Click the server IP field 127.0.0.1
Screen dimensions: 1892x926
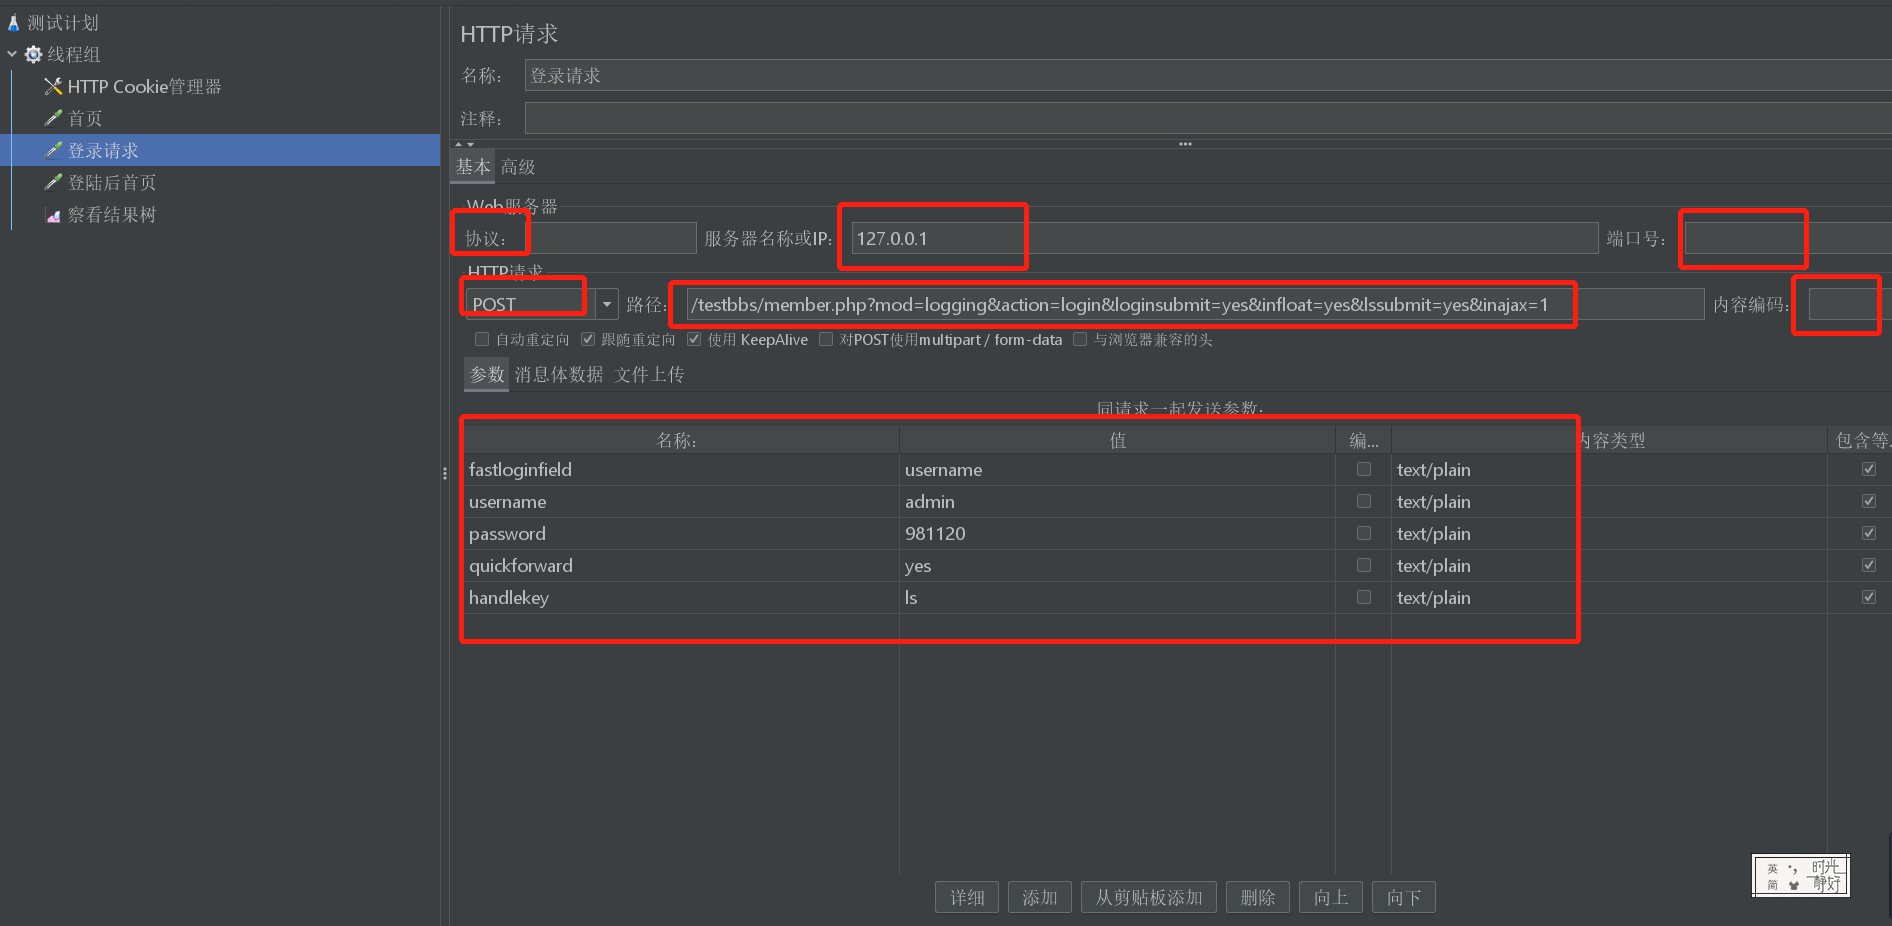click(1225, 238)
